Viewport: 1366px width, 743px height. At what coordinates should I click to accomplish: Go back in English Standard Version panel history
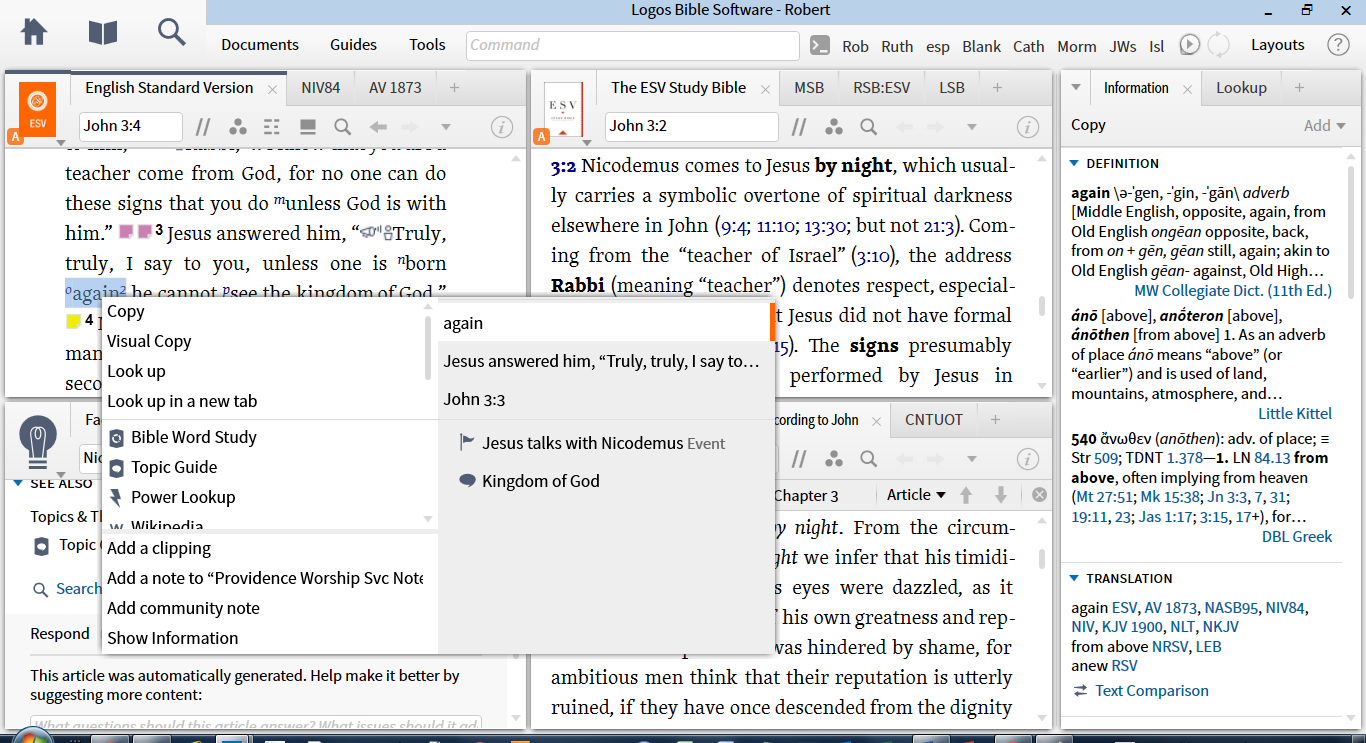point(378,127)
